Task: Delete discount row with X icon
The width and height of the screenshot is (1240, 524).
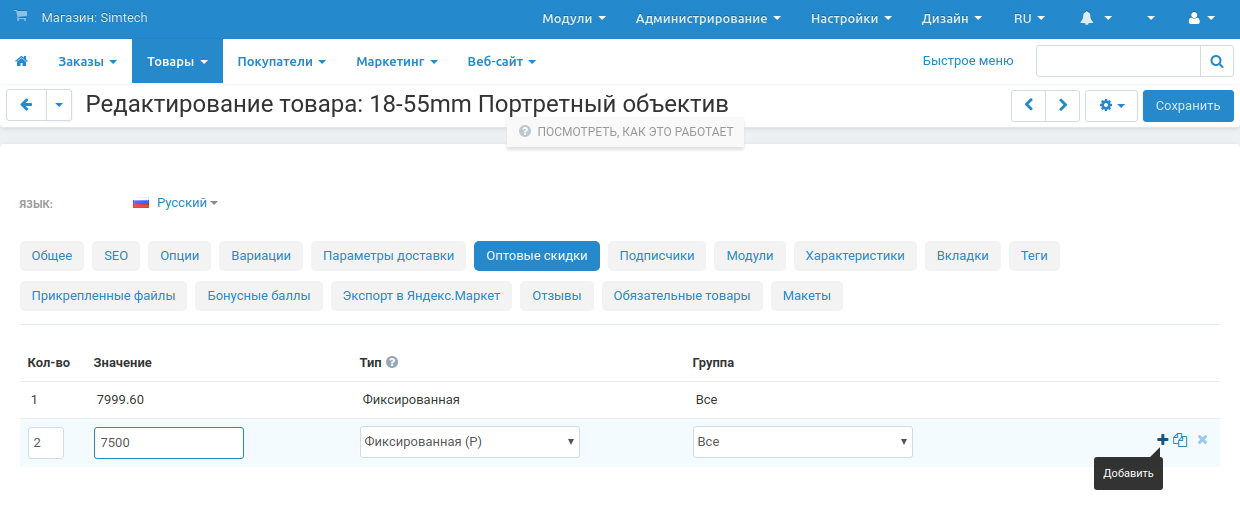Action: [1202, 440]
